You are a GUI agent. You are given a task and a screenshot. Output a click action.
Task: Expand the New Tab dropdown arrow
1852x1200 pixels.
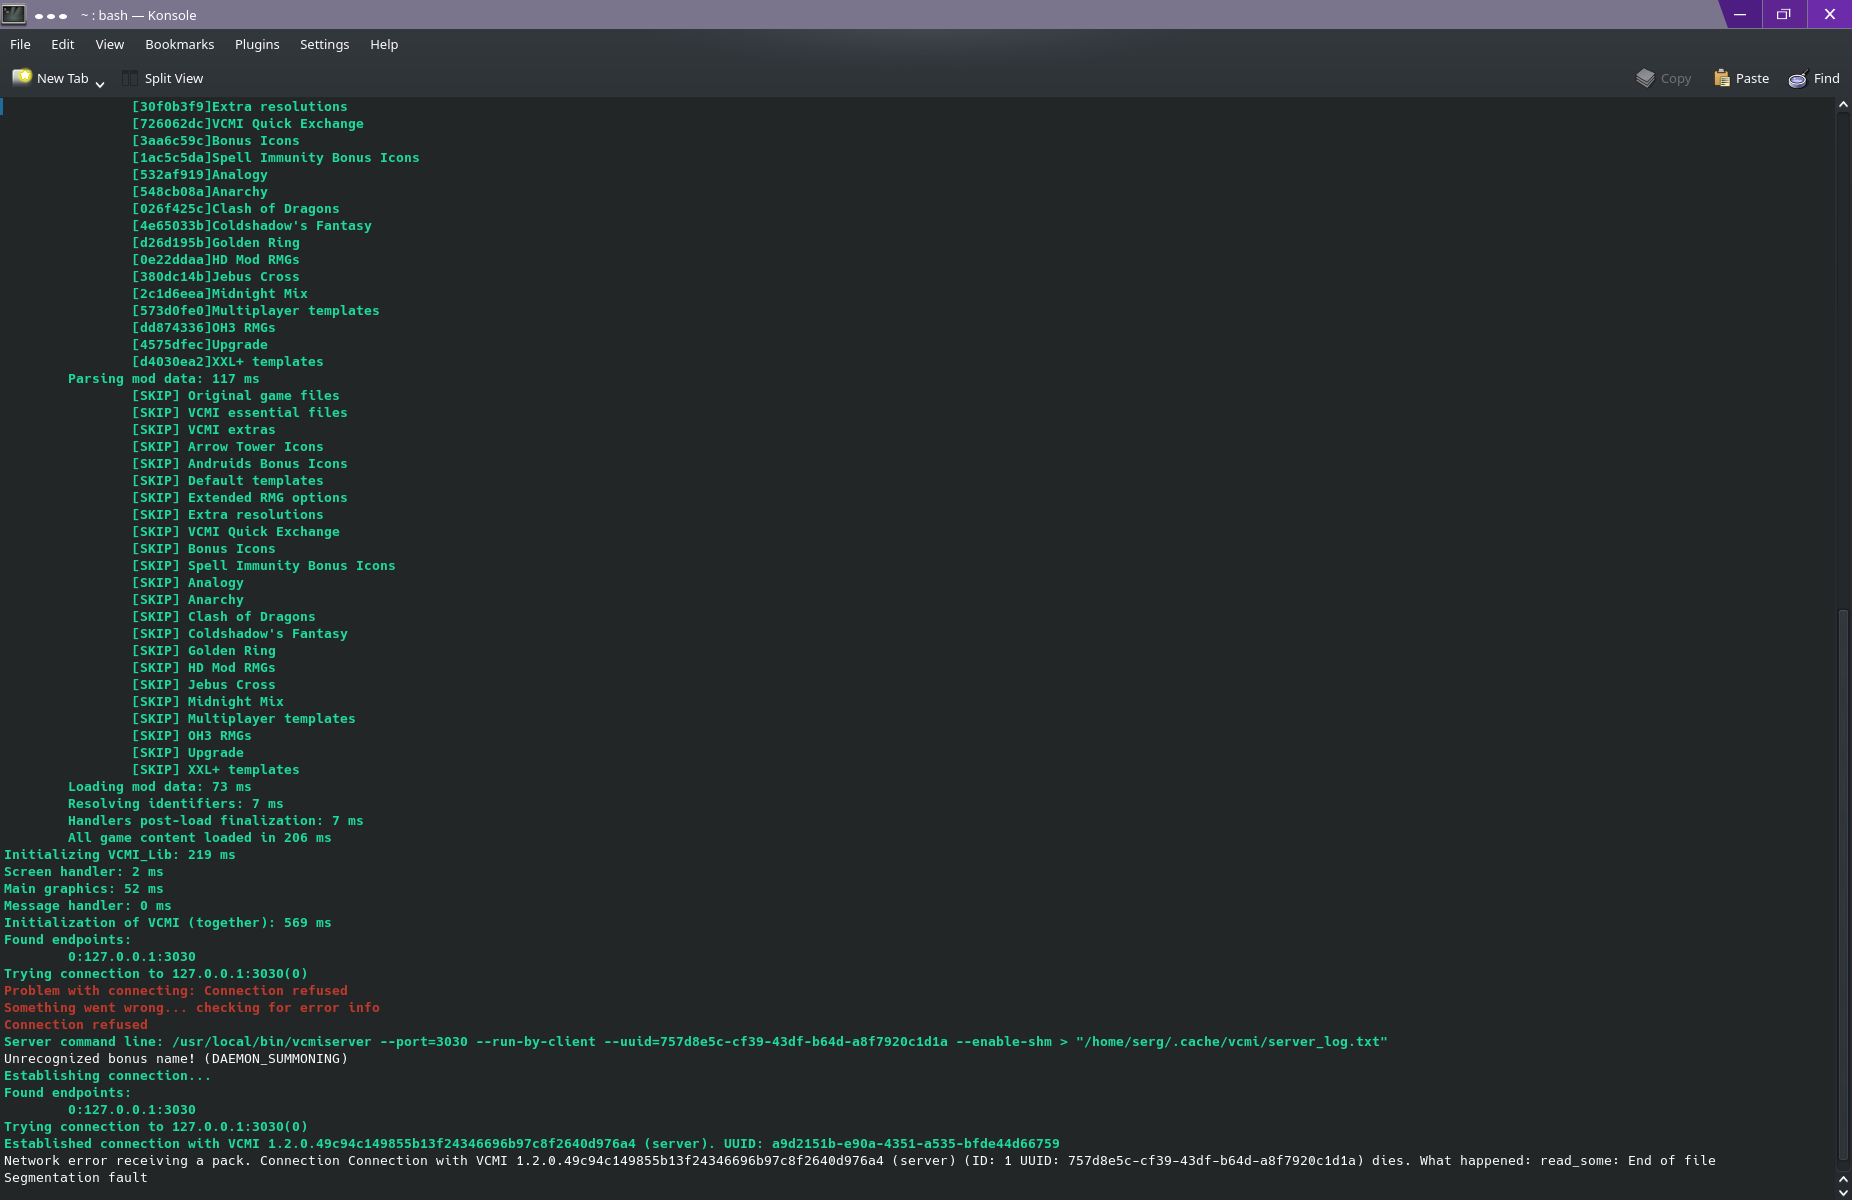point(100,84)
